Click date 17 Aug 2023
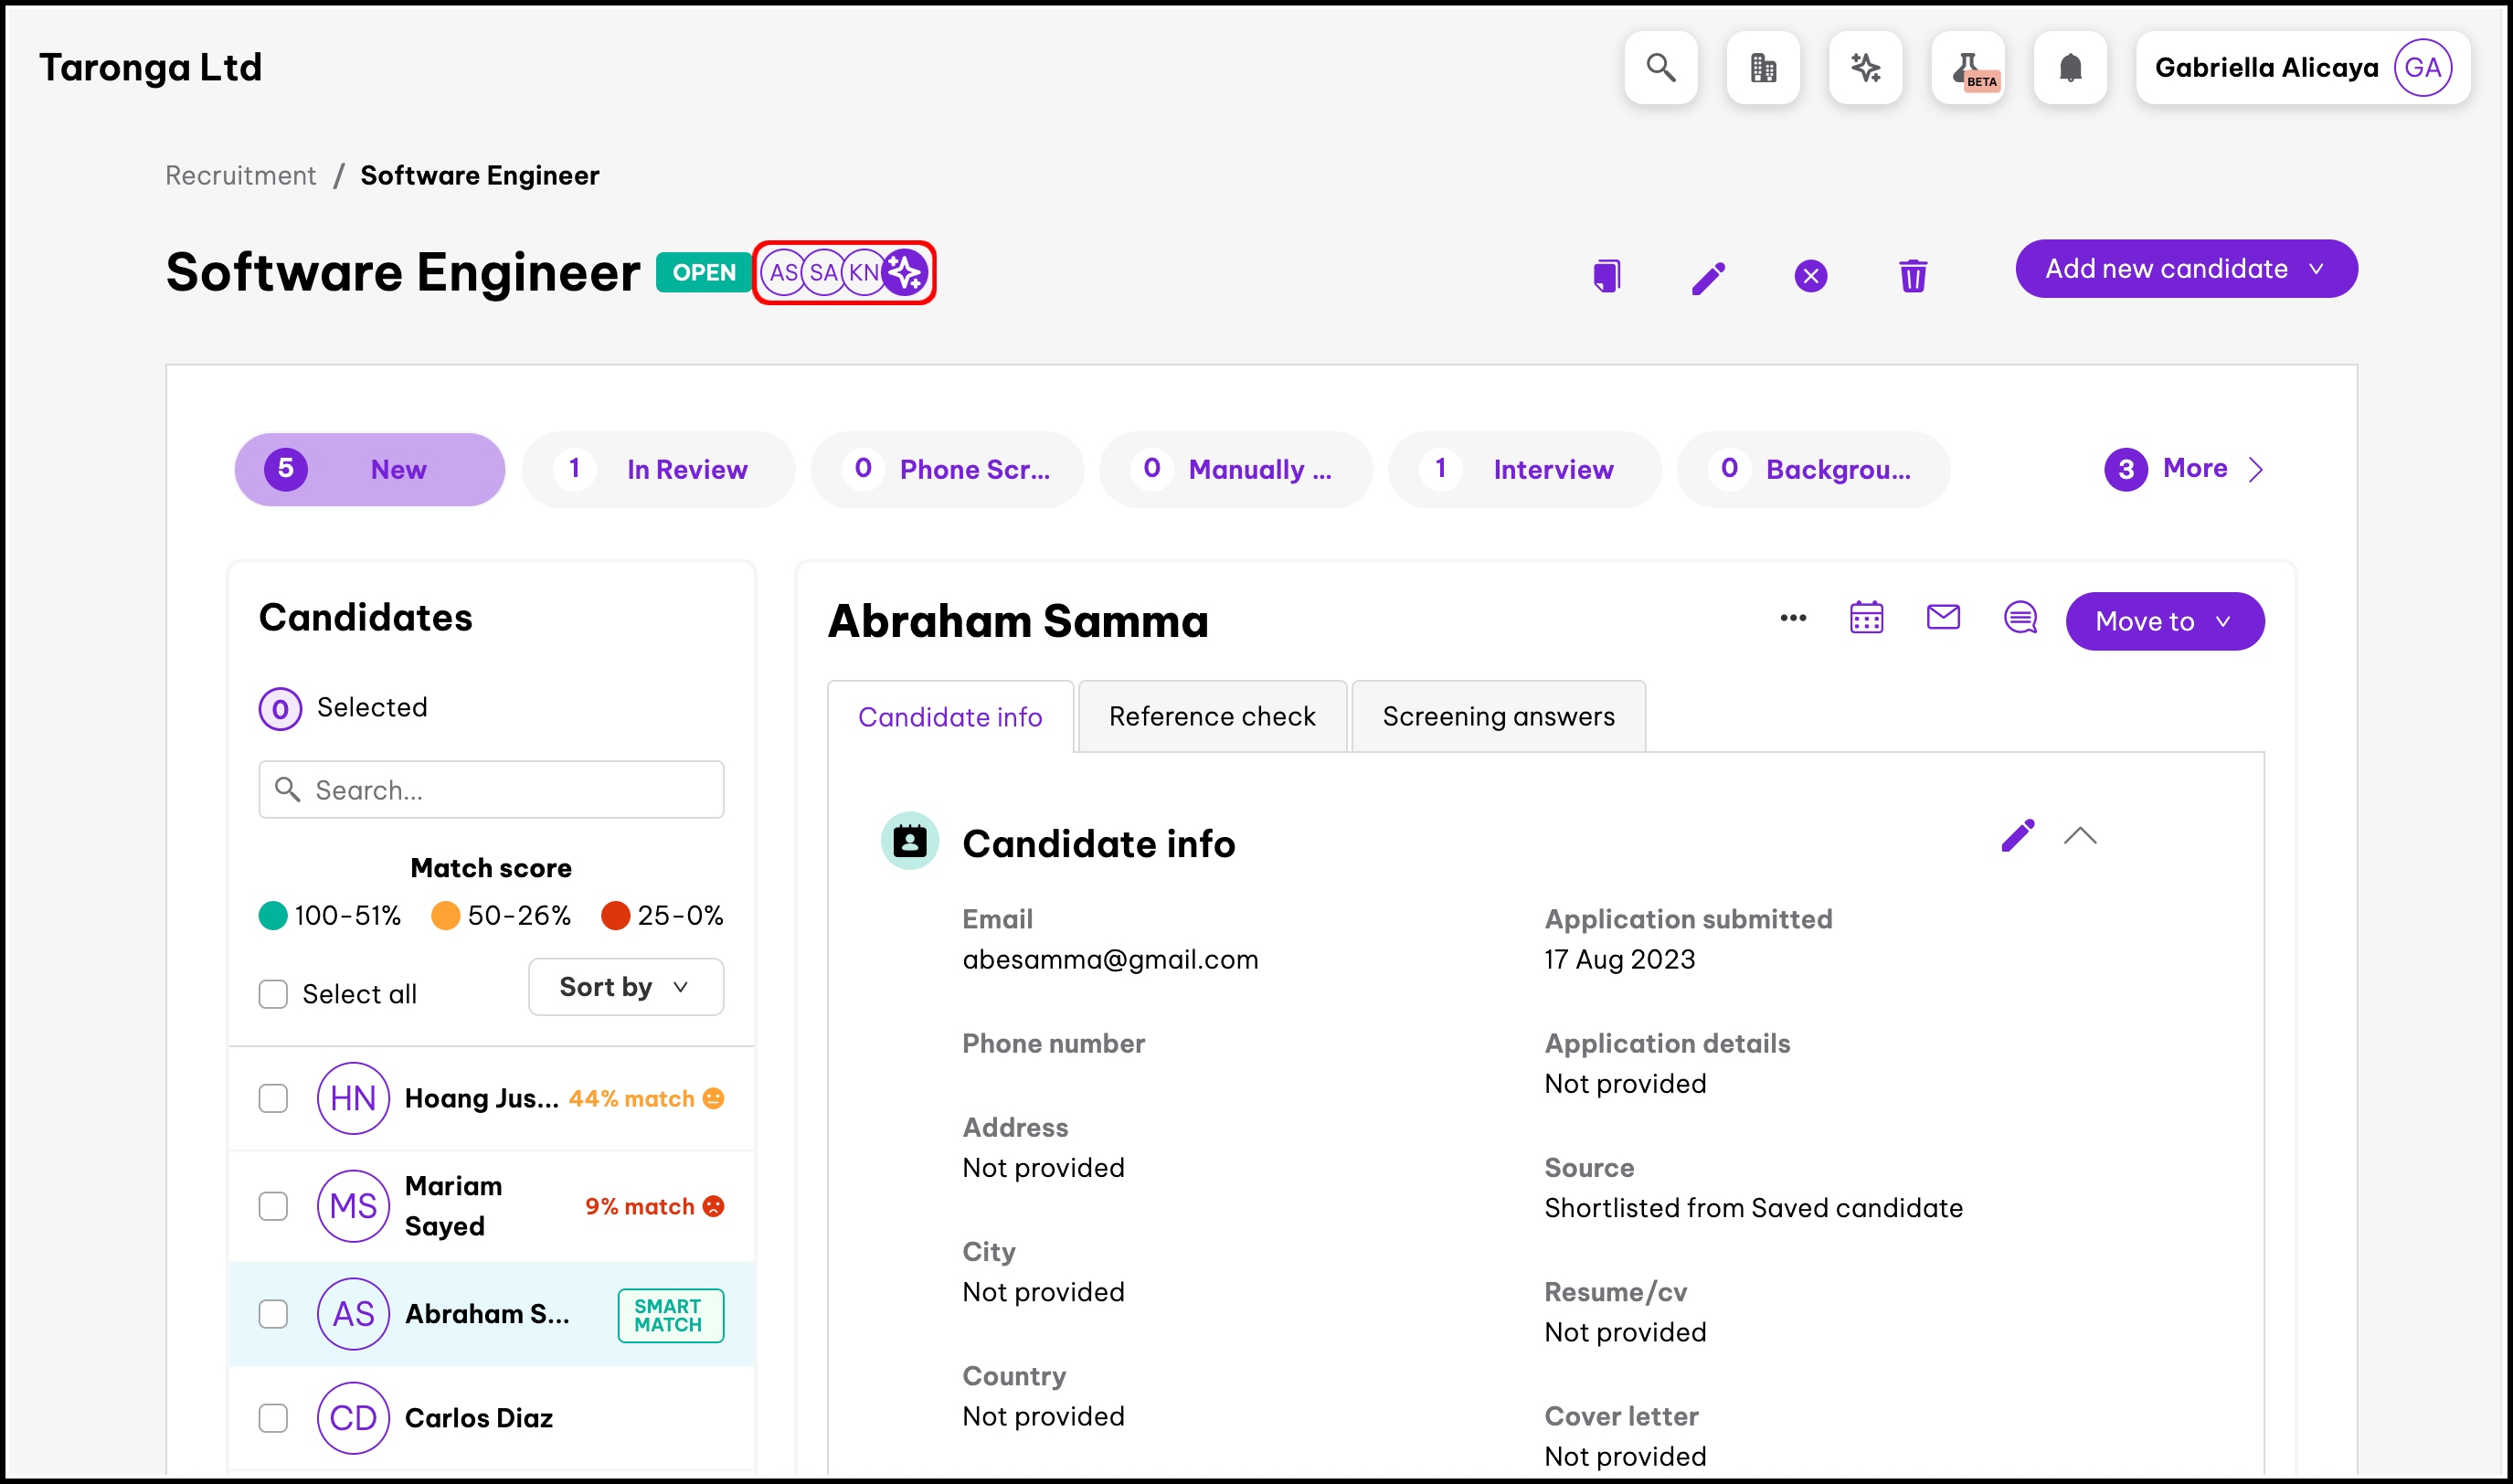 pos(1619,960)
